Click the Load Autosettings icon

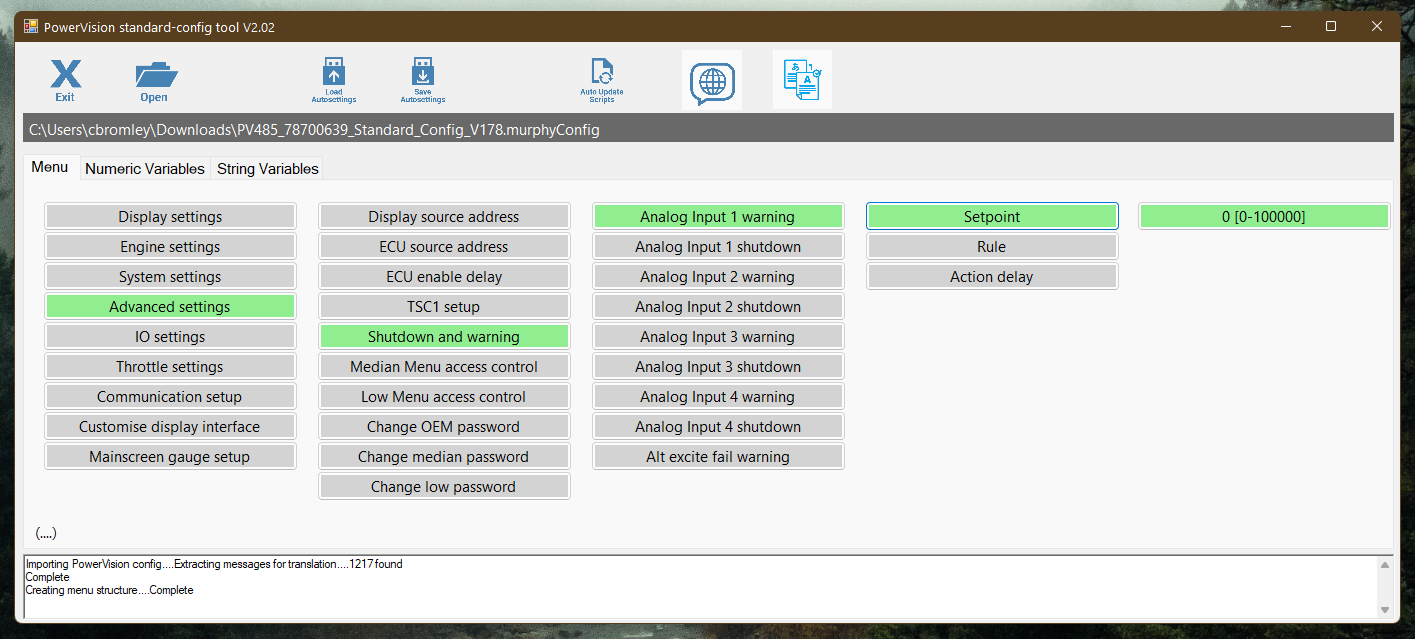[333, 80]
